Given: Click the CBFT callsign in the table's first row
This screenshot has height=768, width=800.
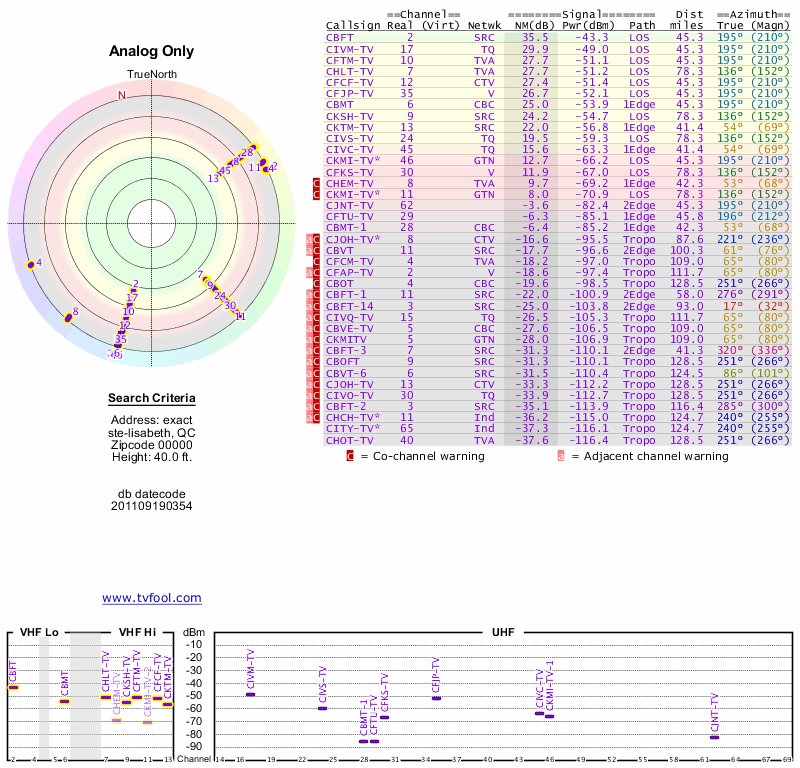Looking at the screenshot, I should point(339,36).
